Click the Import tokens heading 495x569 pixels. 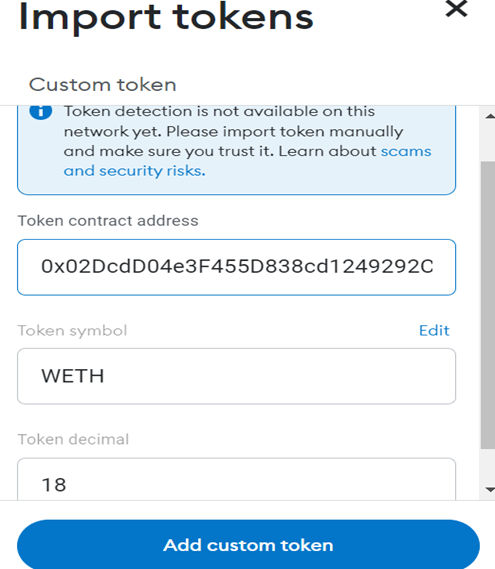click(166, 17)
